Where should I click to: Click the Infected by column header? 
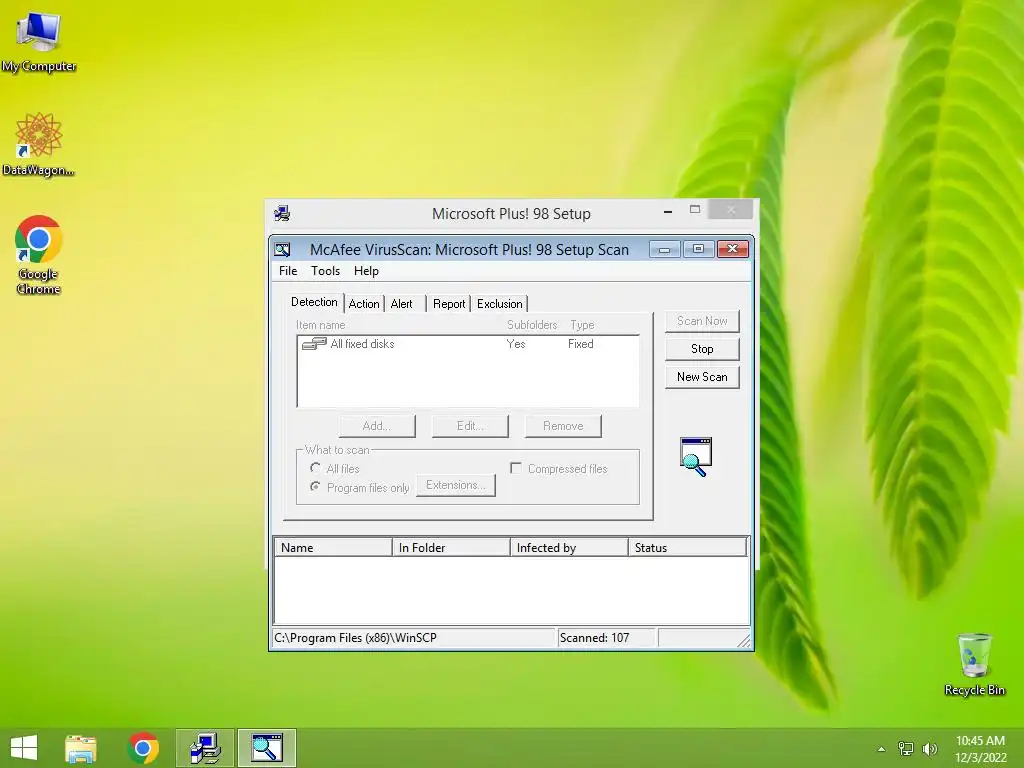click(569, 547)
